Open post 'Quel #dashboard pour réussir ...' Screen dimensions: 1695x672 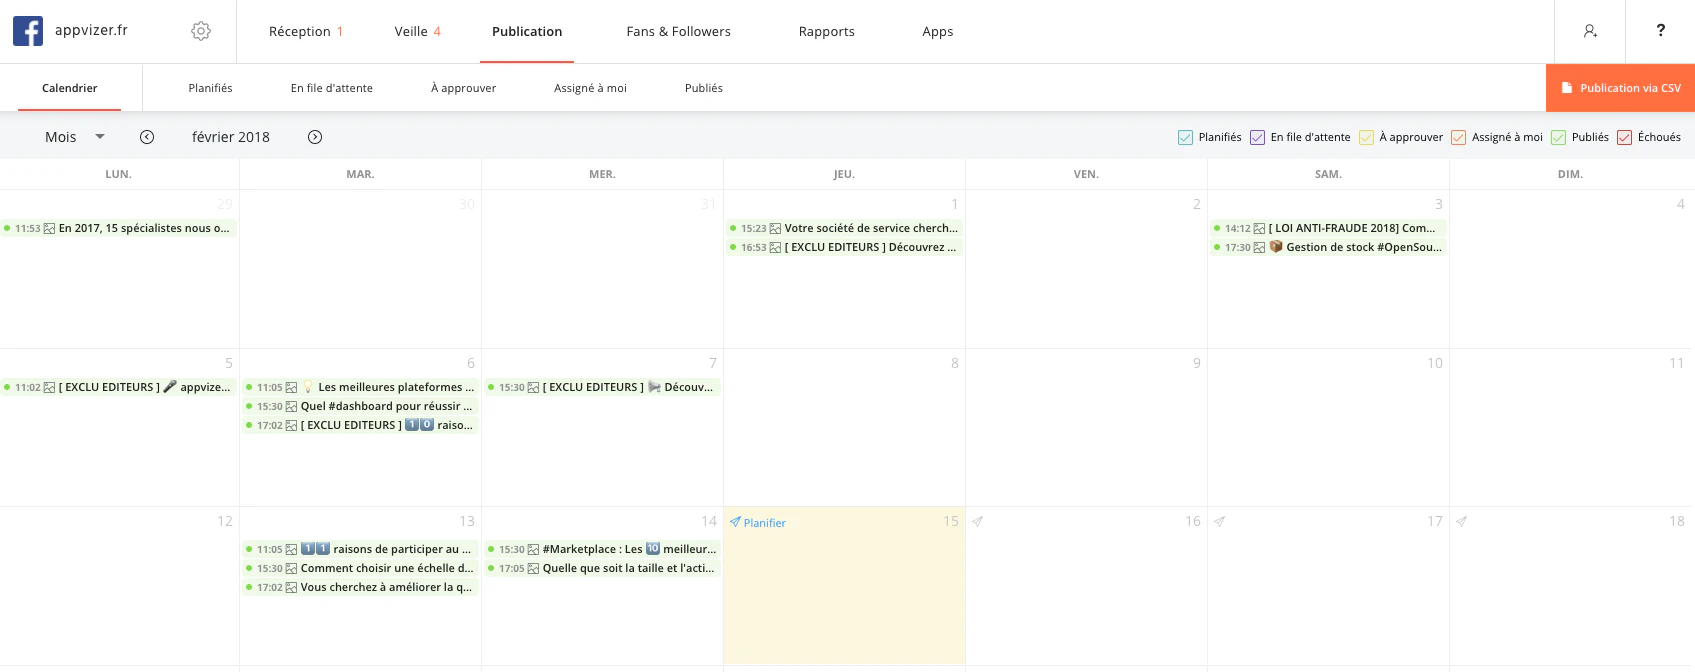361,407
